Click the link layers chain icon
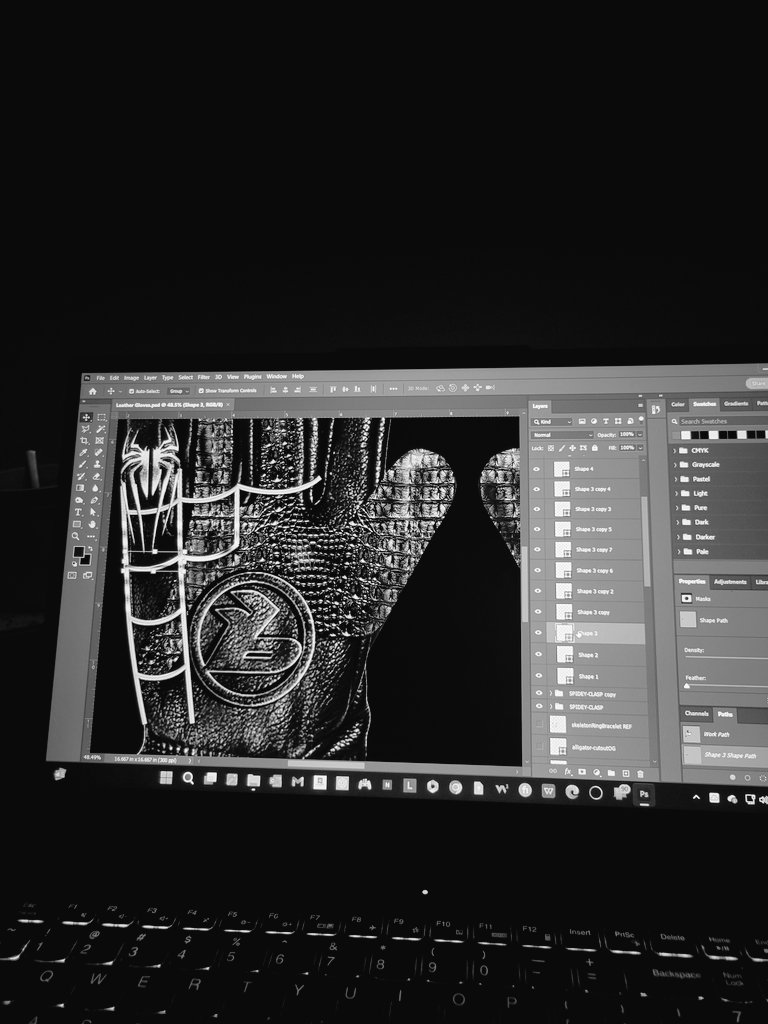 pos(553,771)
